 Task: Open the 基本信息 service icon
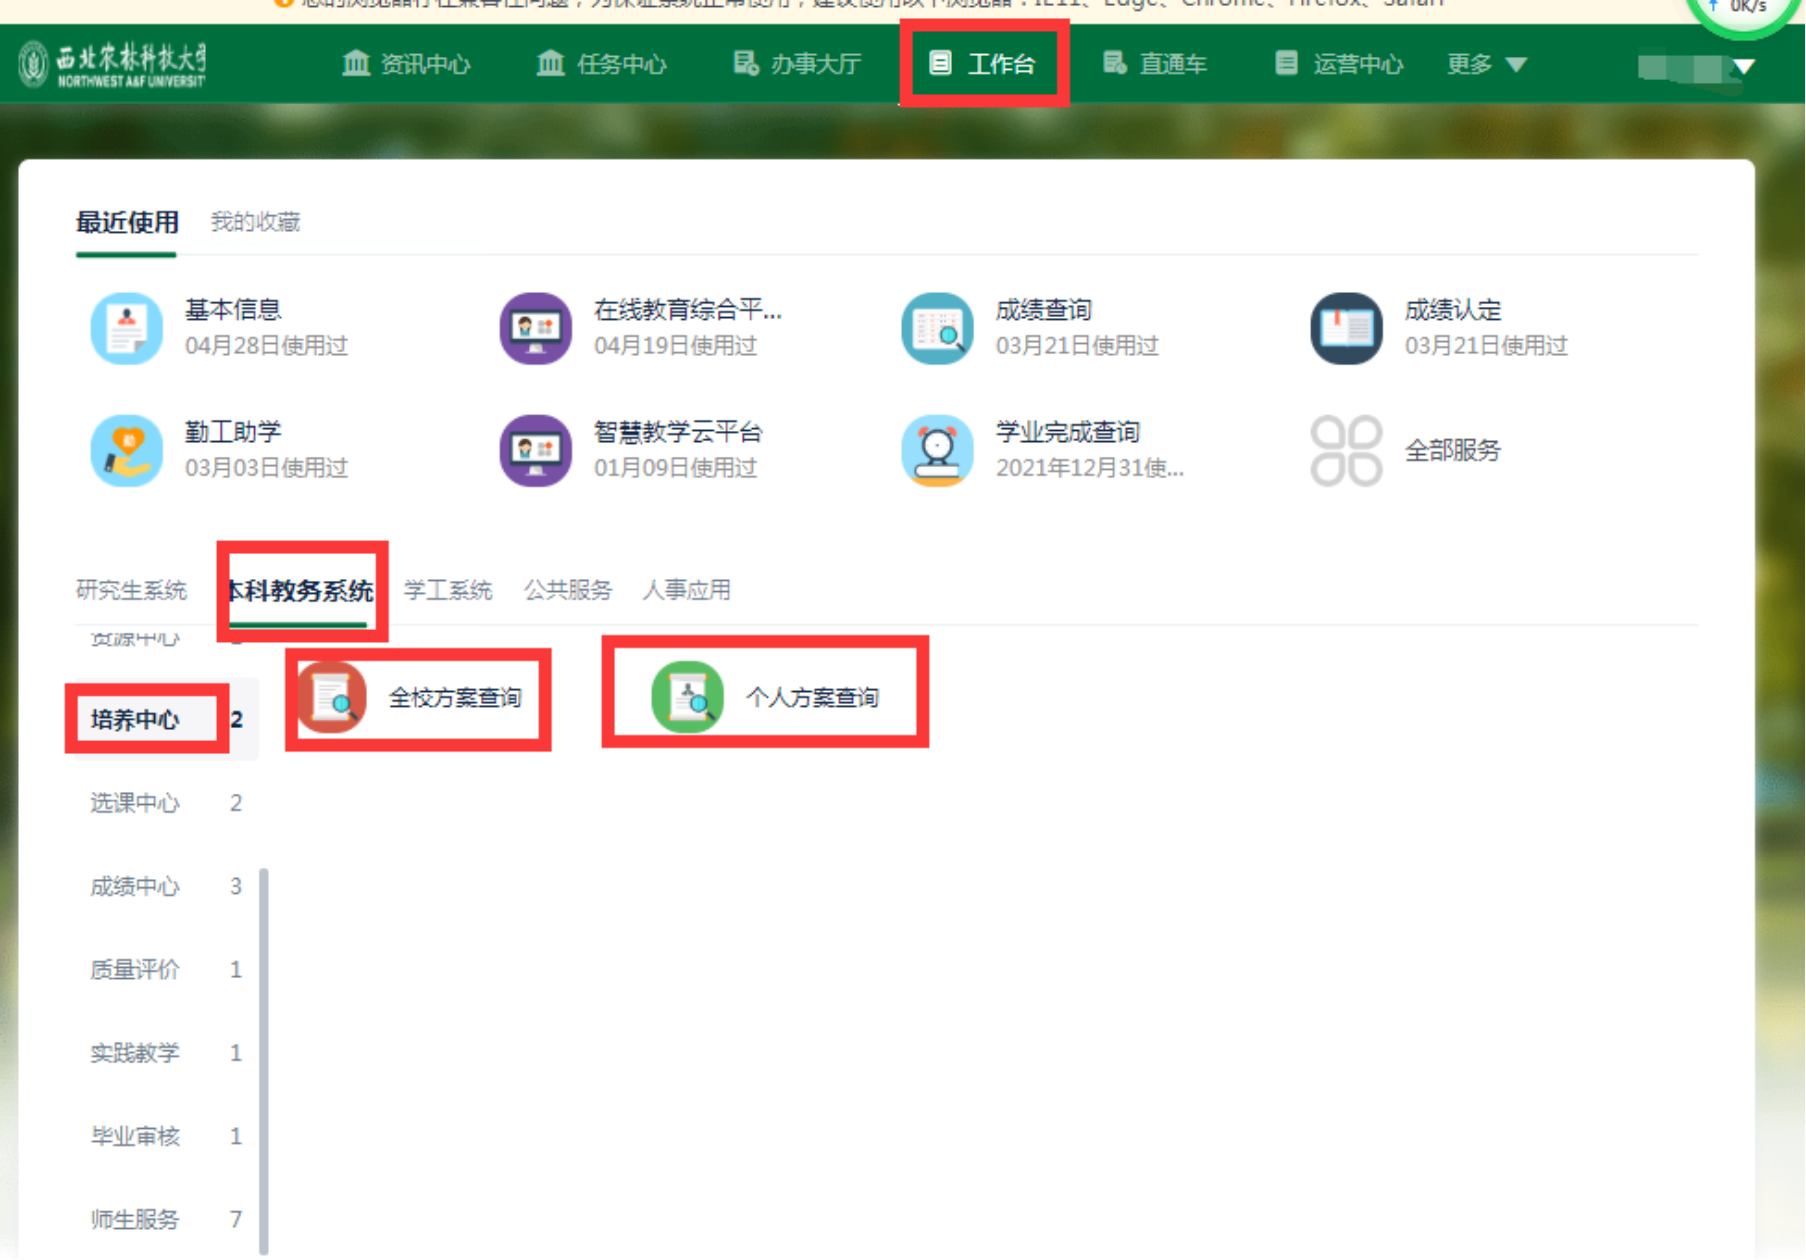coord(126,328)
